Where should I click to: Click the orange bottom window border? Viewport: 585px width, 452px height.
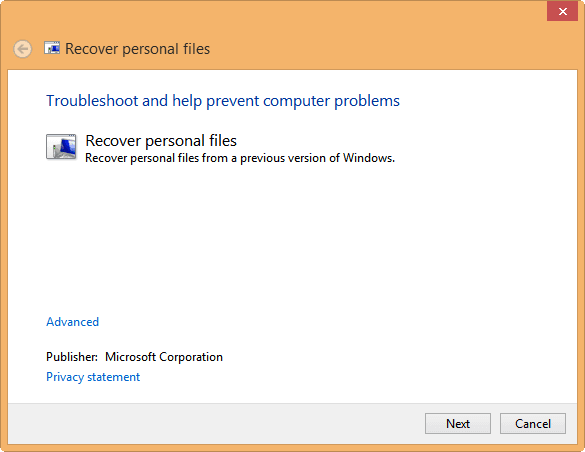(292, 448)
